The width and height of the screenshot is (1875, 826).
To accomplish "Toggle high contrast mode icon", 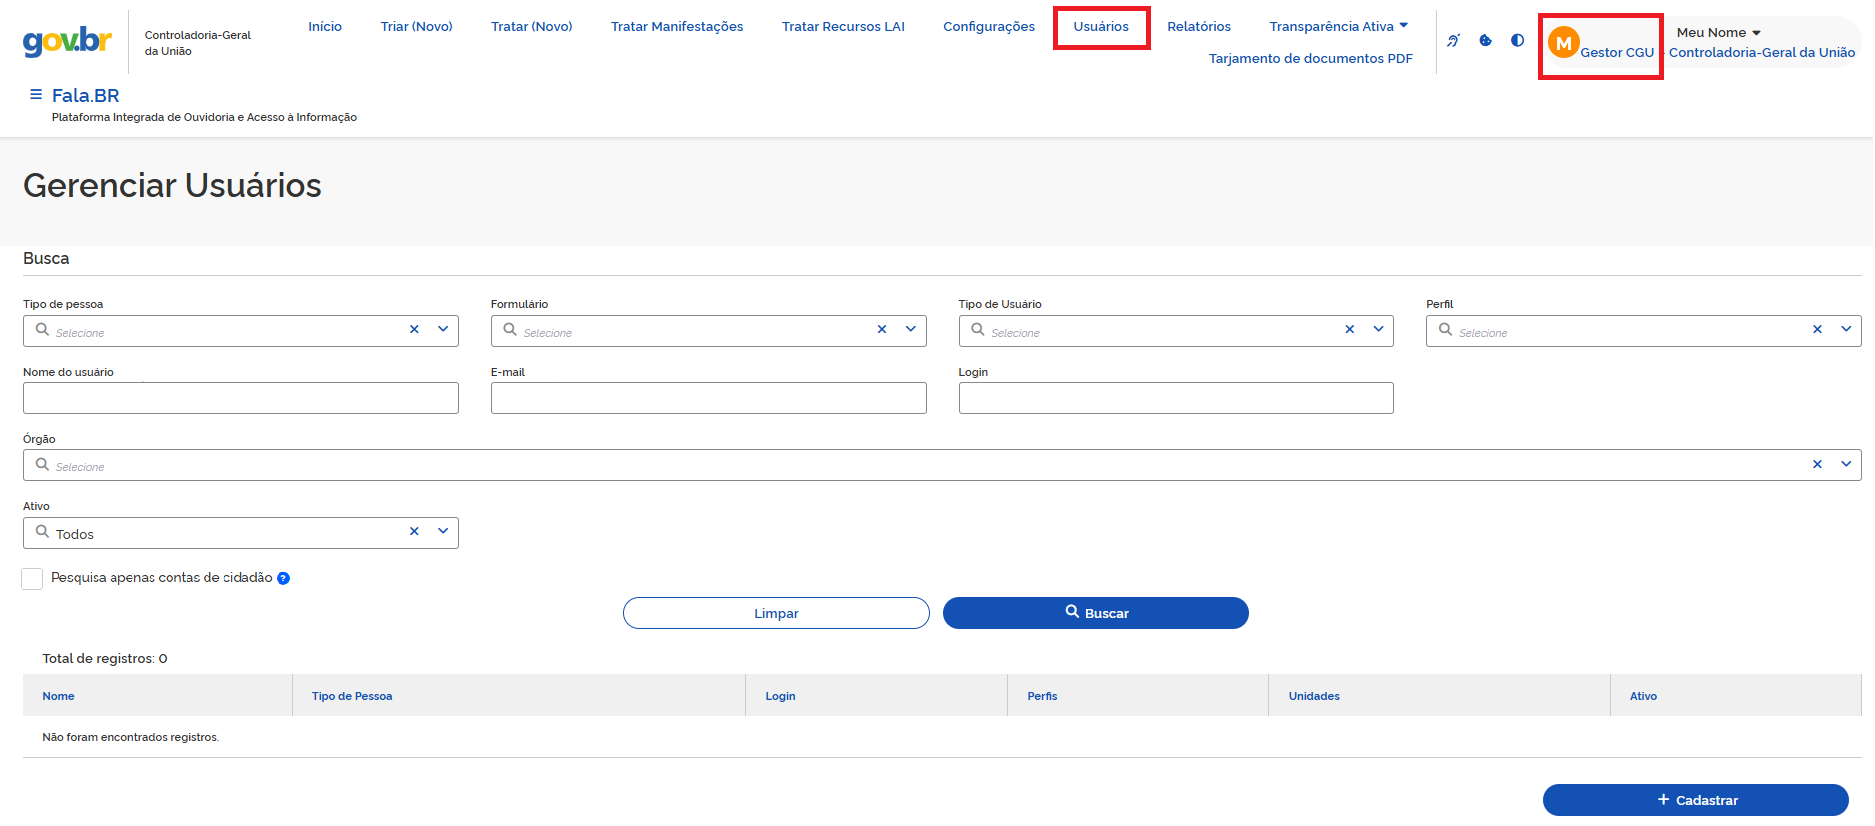I will pyautogui.click(x=1517, y=41).
